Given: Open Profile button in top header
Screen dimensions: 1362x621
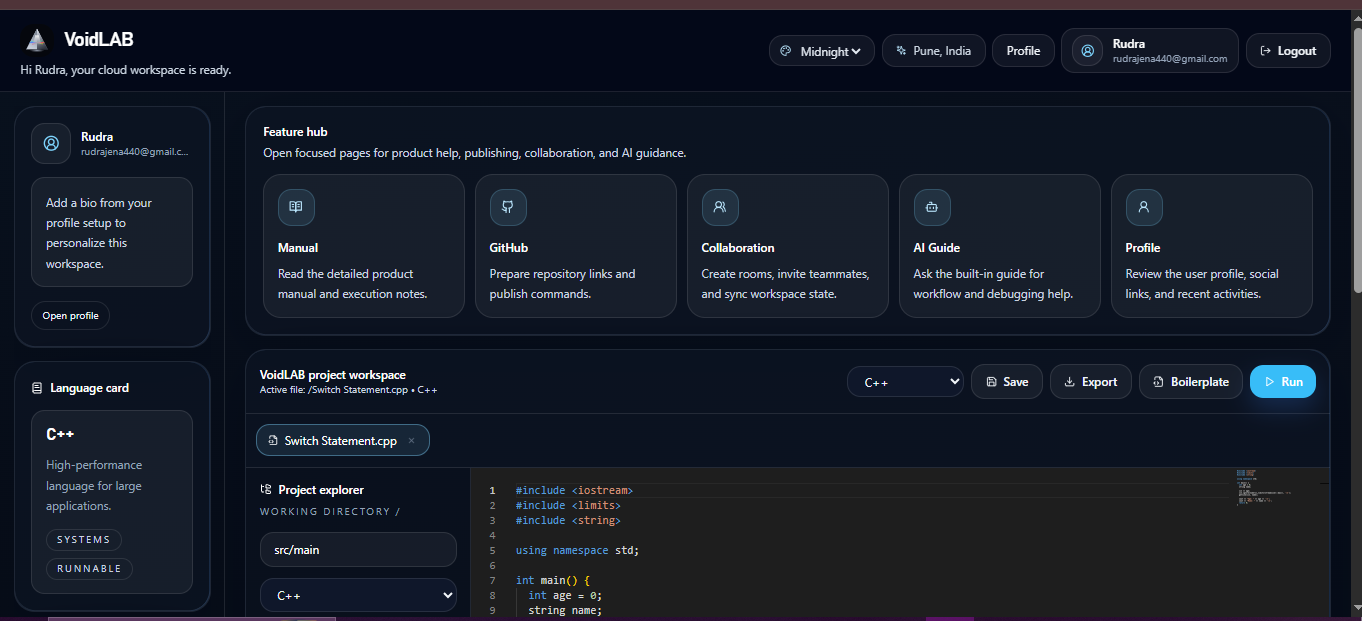Looking at the screenshot, I should (x=1023, y=51).
